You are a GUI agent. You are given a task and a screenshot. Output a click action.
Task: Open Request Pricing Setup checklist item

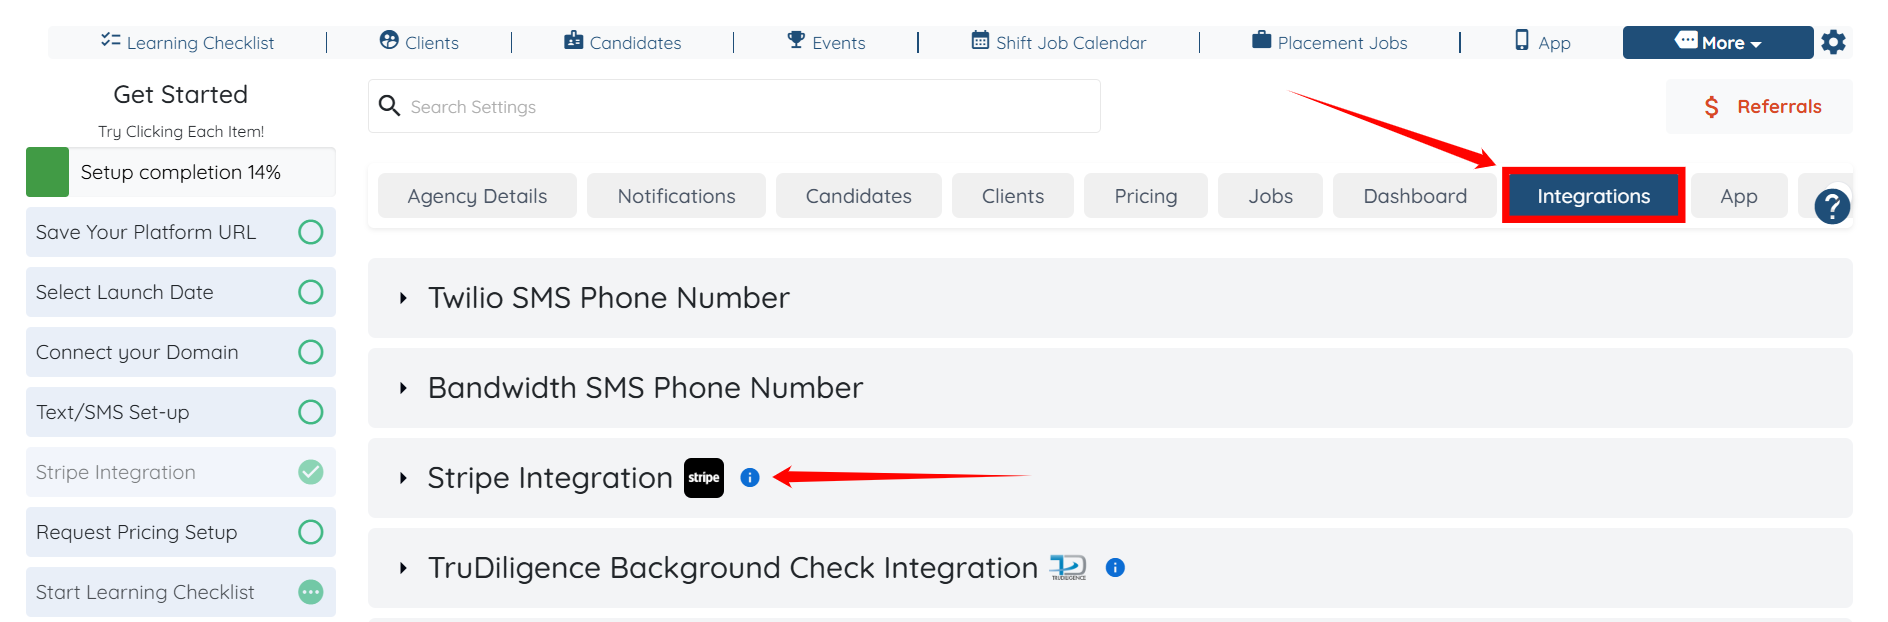tap(137, 532)
